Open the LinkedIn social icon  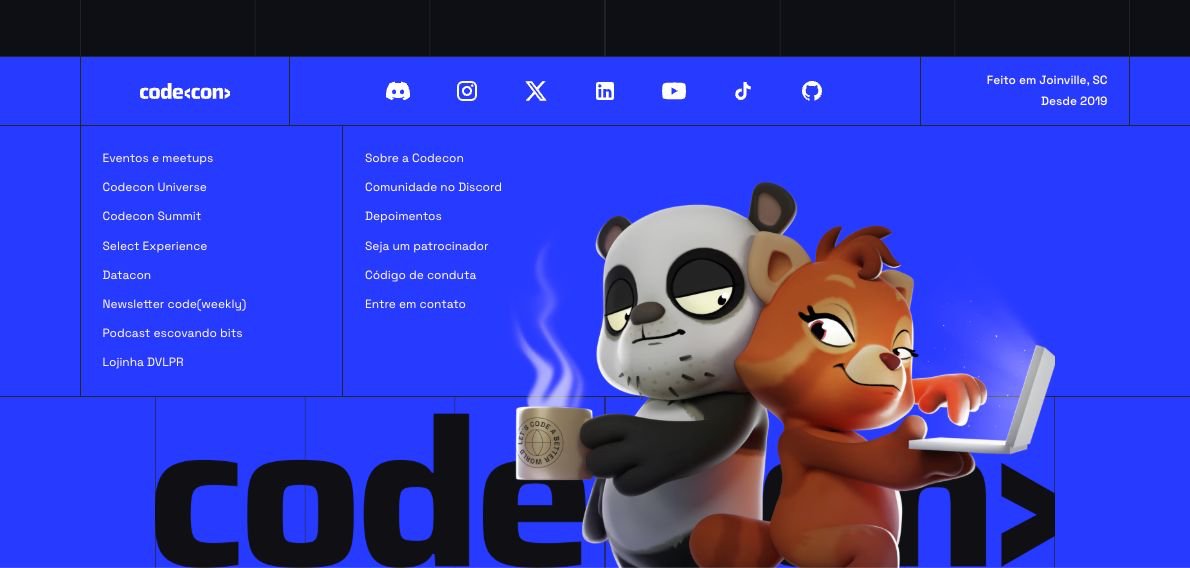point(605,91)
